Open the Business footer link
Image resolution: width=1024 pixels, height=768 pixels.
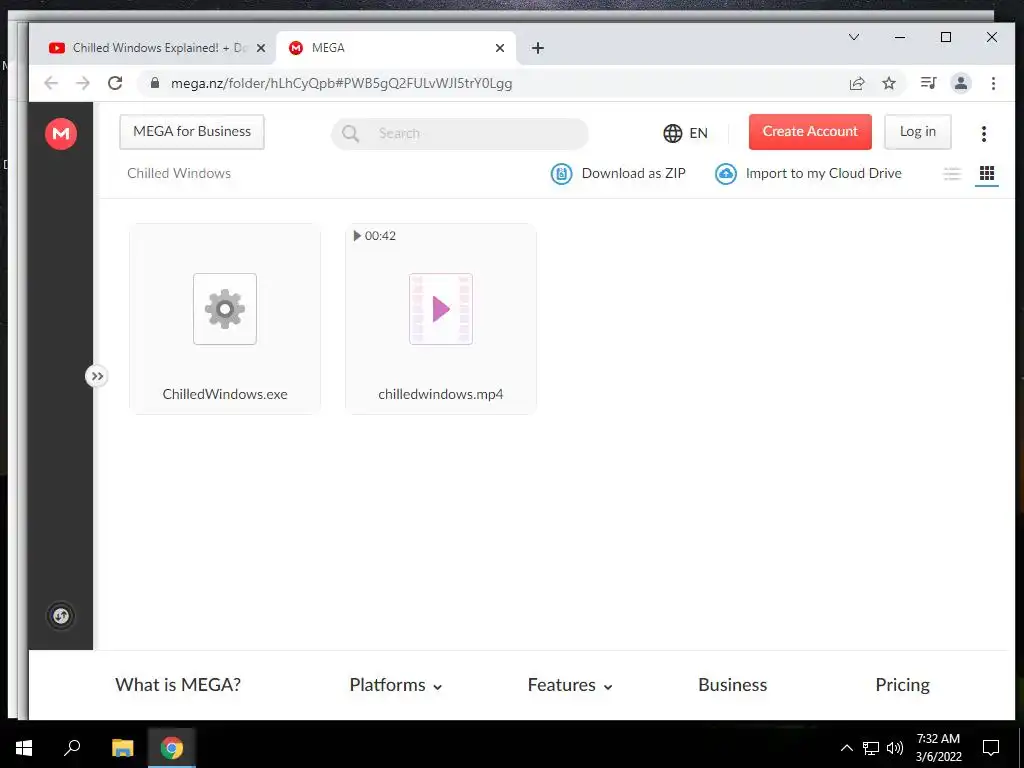(x=732, y=684)
